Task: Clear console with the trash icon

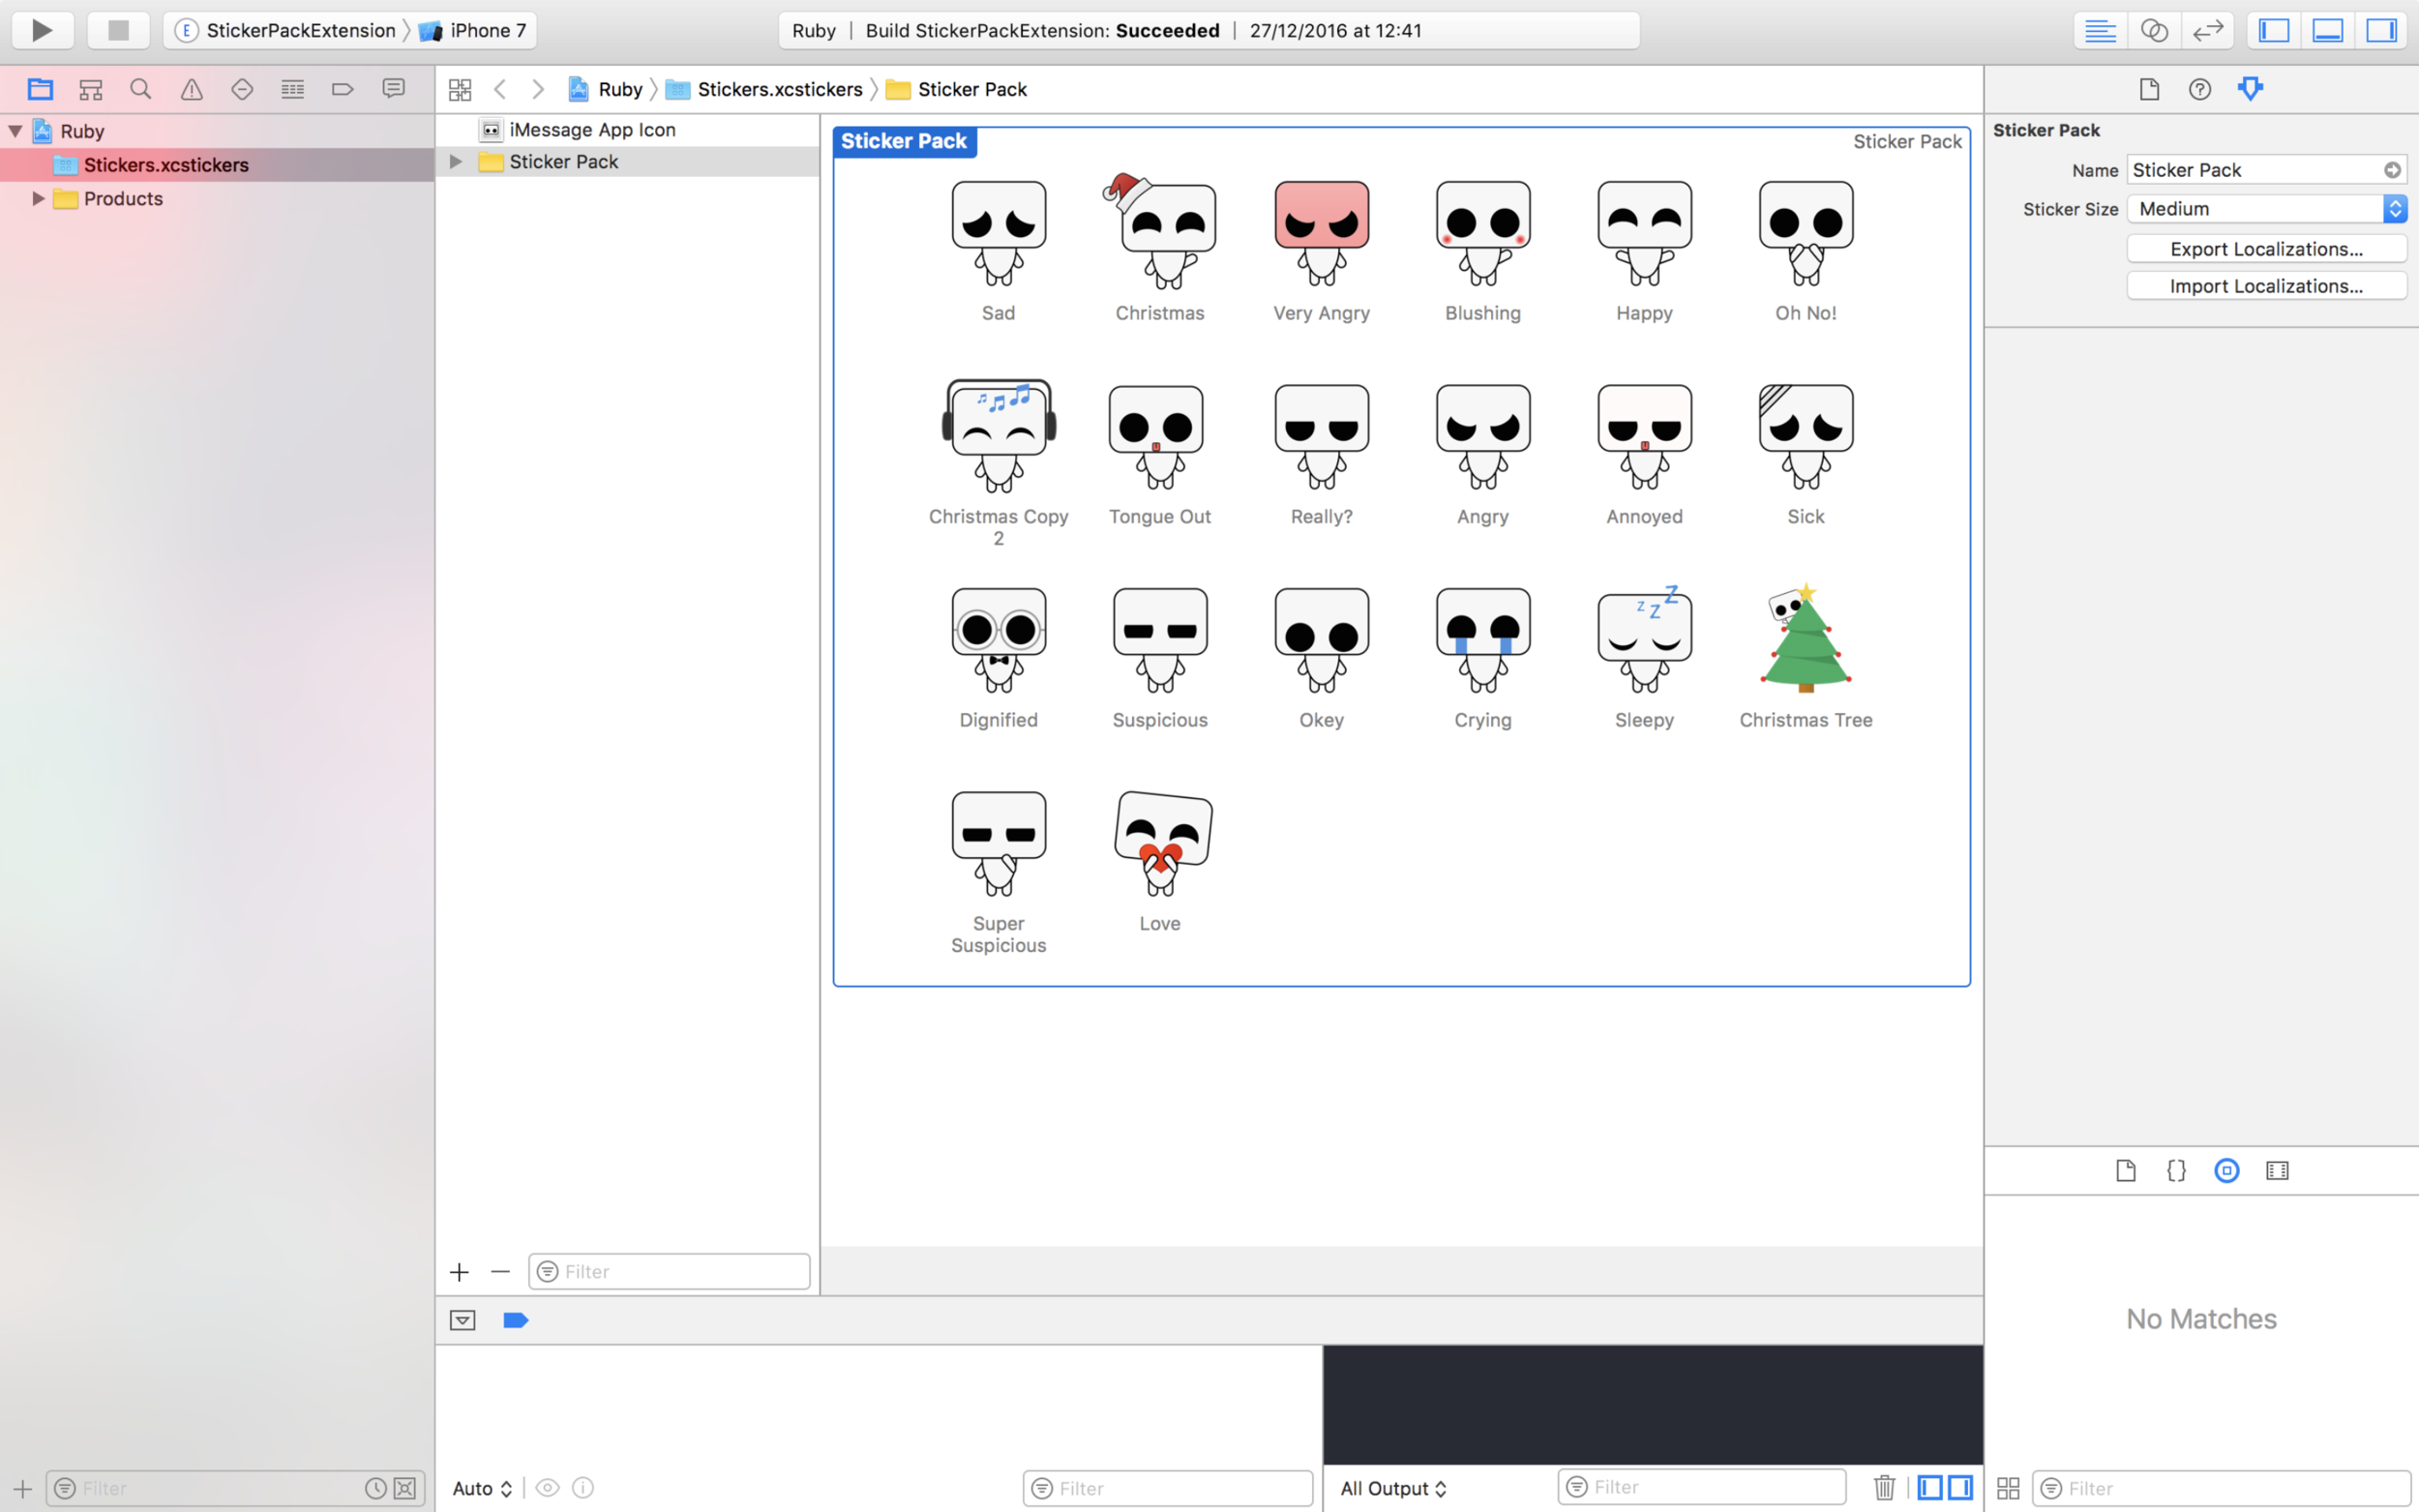Action: pos(1884,1487)
